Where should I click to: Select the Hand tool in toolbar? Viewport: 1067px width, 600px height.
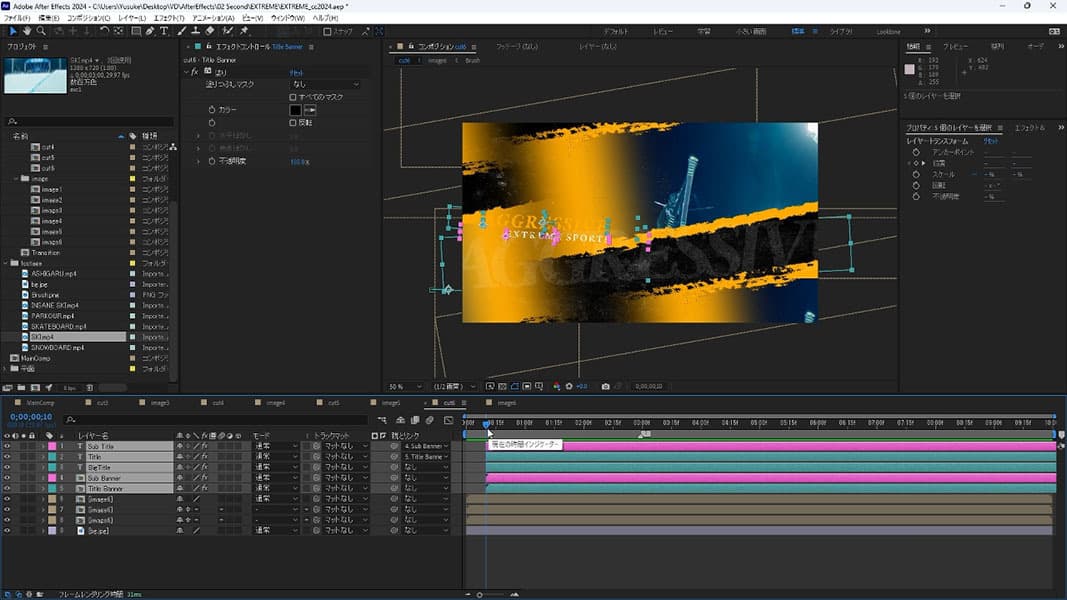[x=27, y=31]
